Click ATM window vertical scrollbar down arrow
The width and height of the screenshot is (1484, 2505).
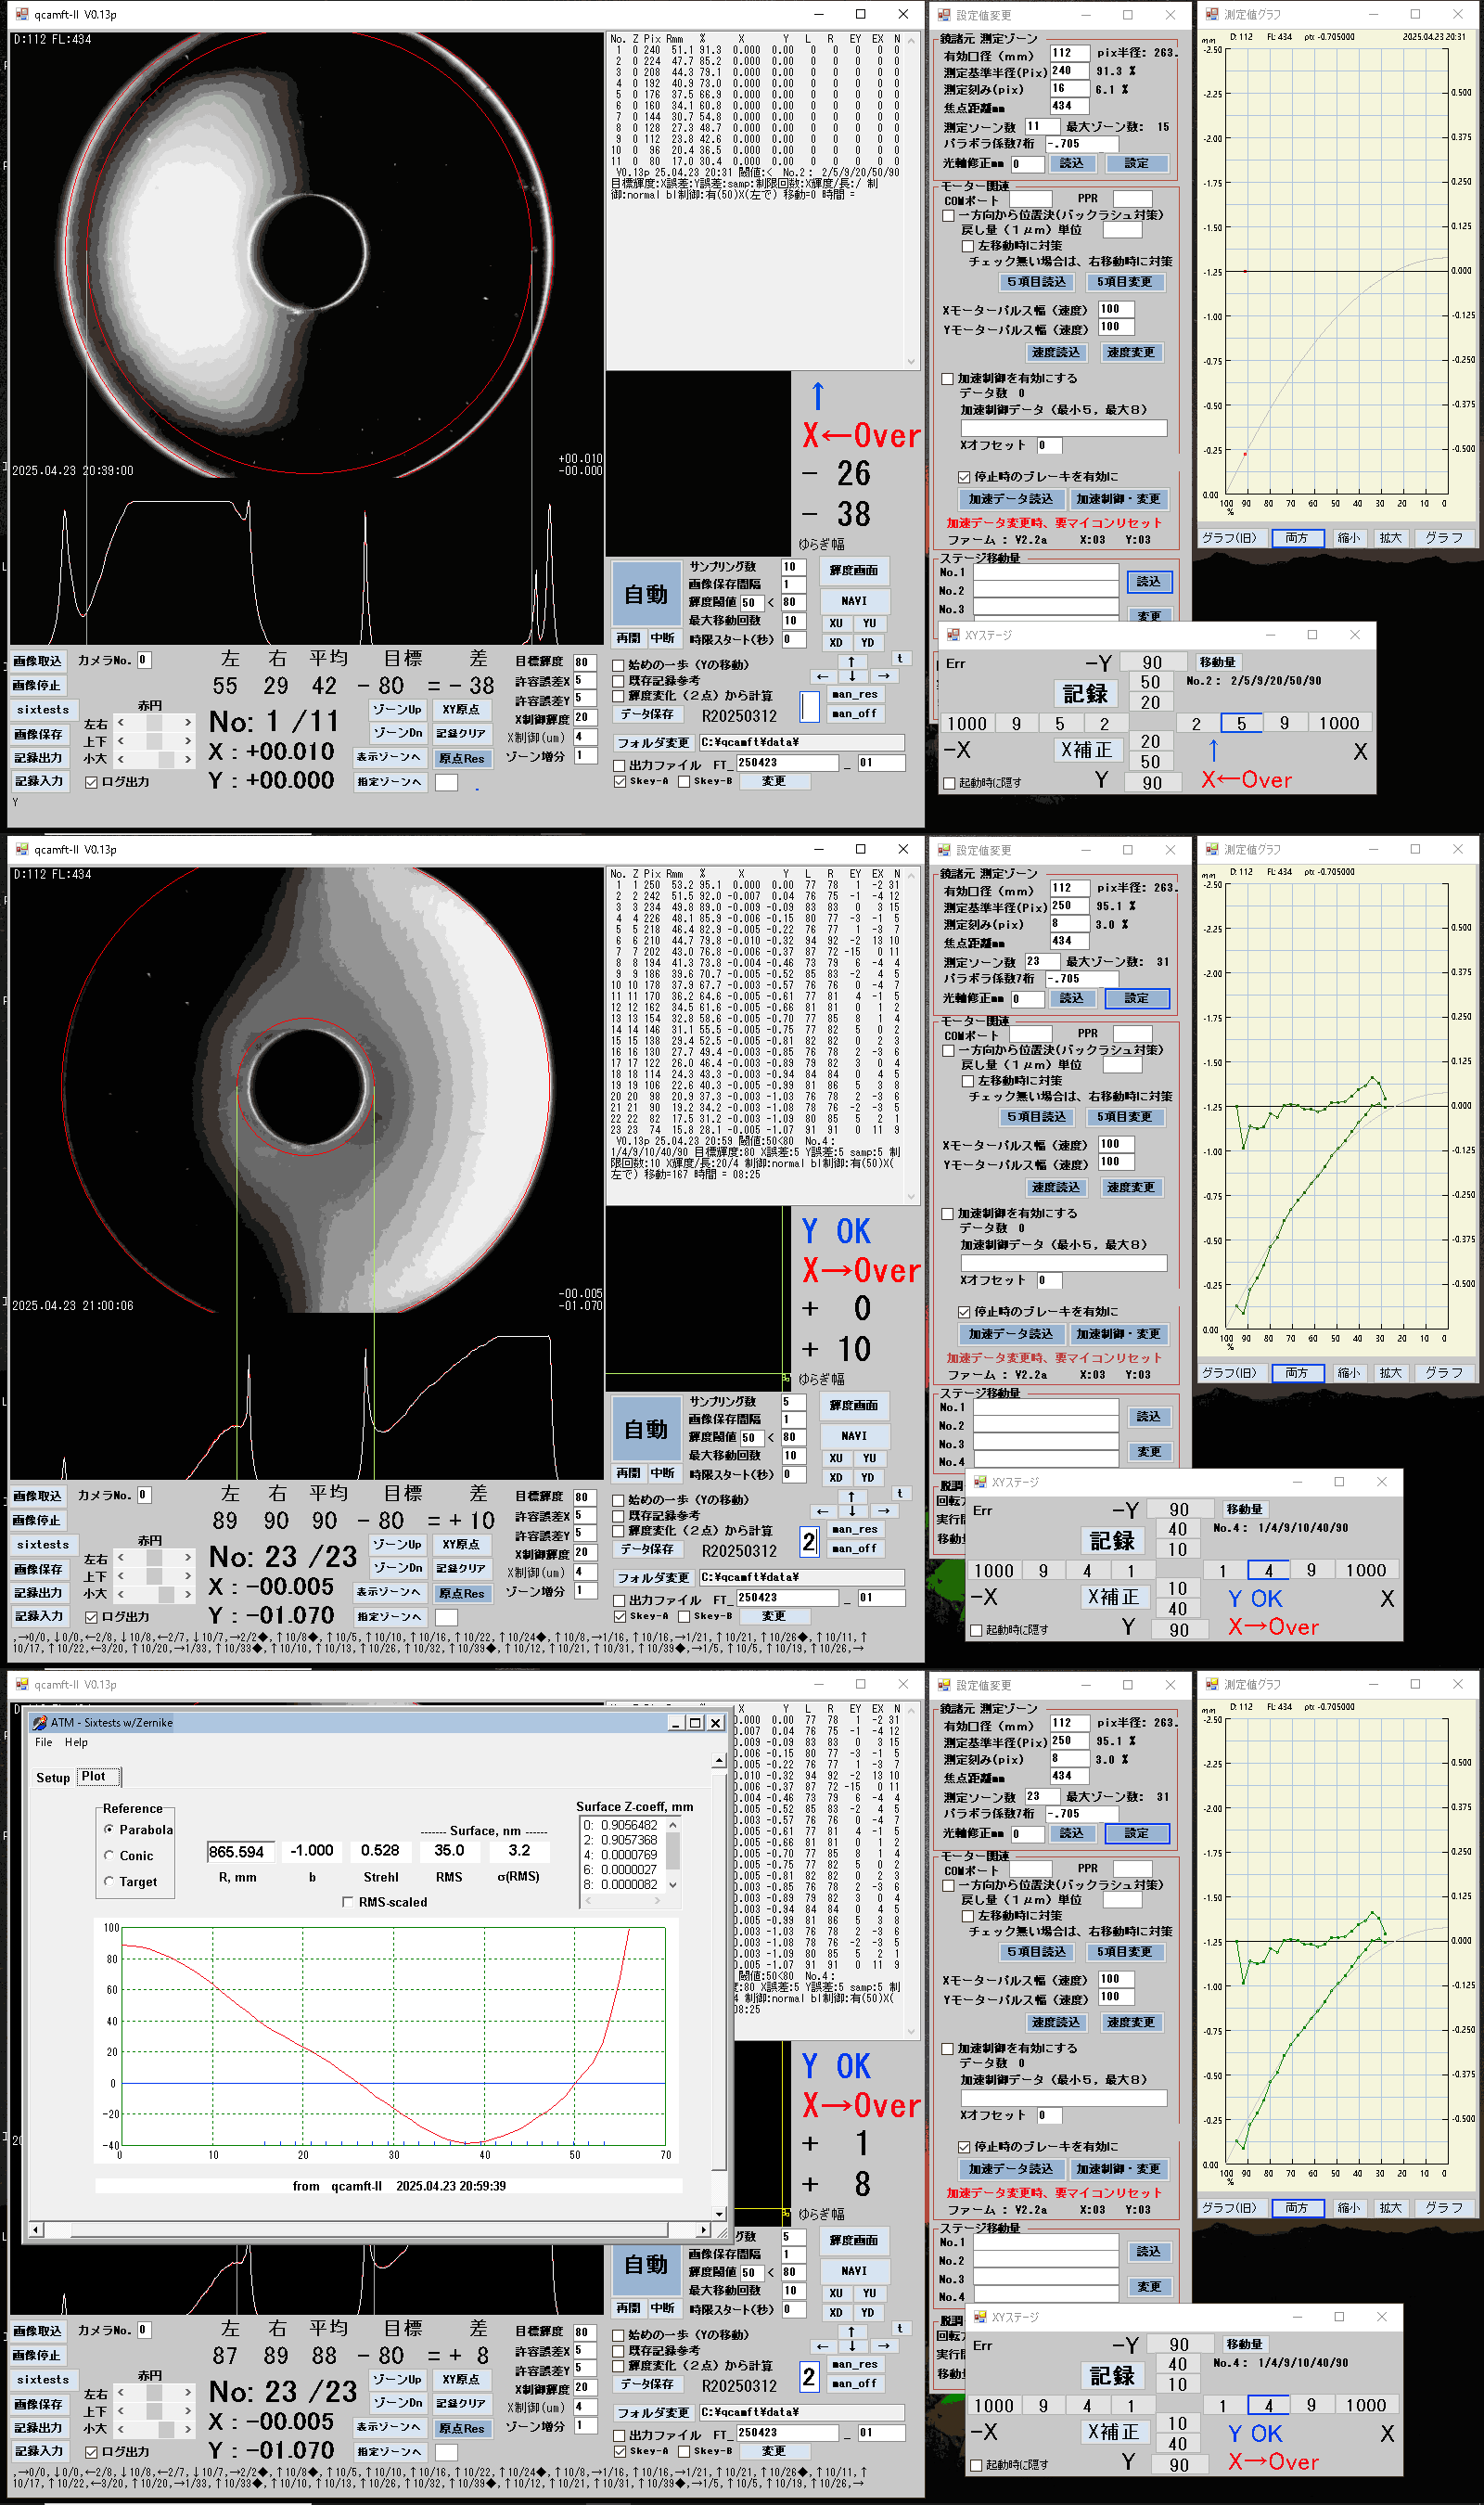tap(719, 2214)
